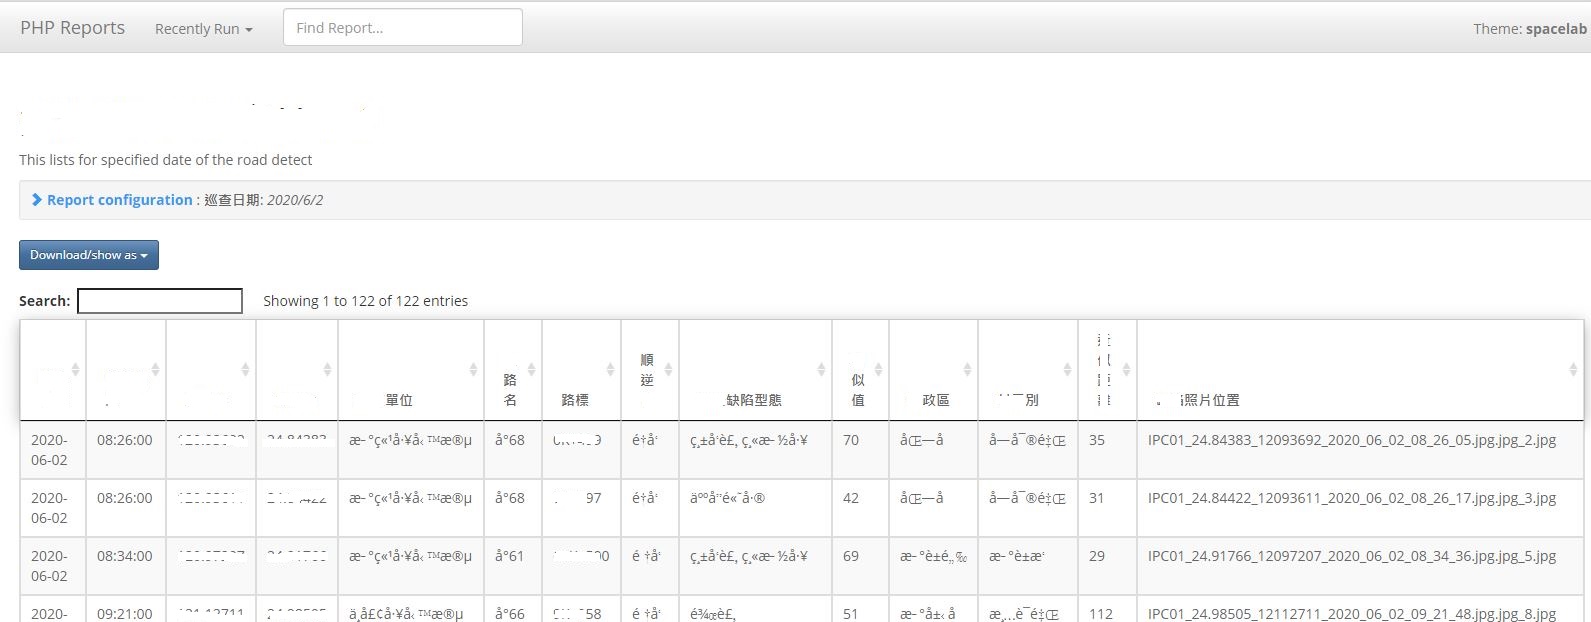The image size is (1591, 622).
Task: Select photo filename ending jpg_3.jpg
Action: click(x=1351, y=498)
